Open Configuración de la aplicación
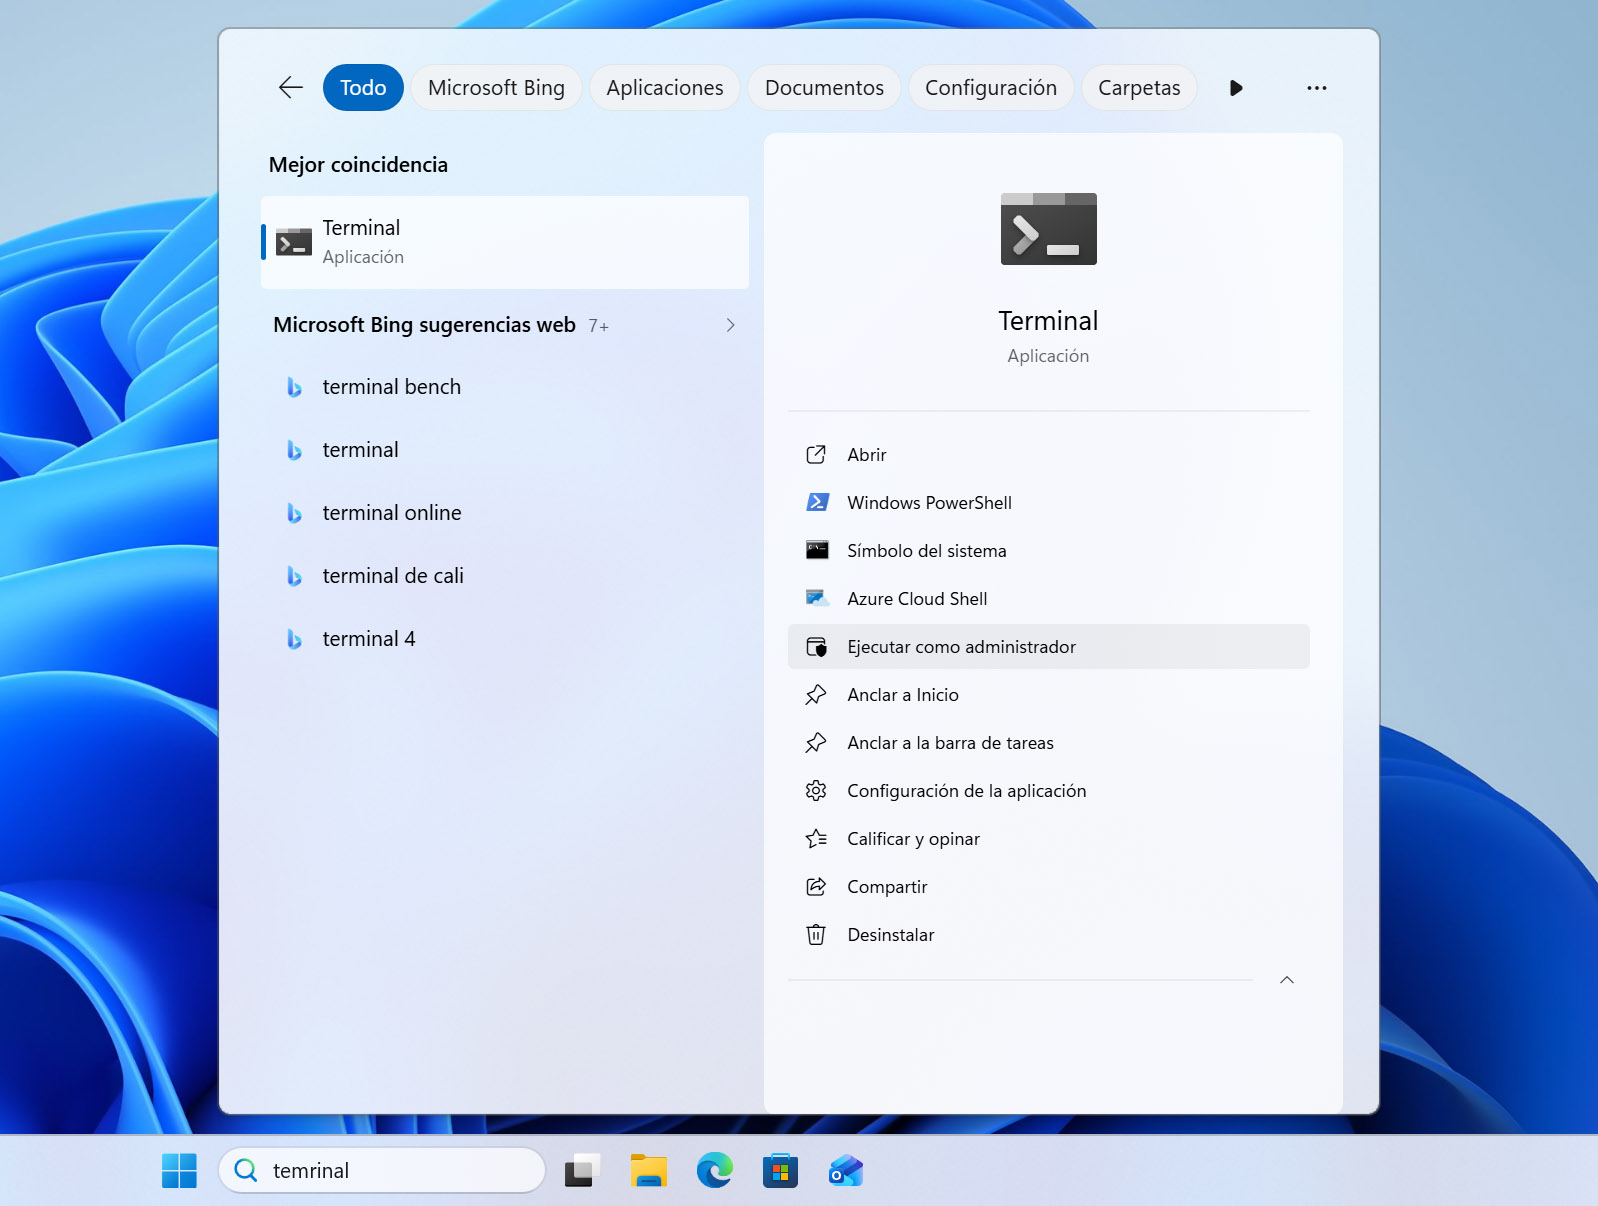1598x1206 pixels. pos(1048,791)
